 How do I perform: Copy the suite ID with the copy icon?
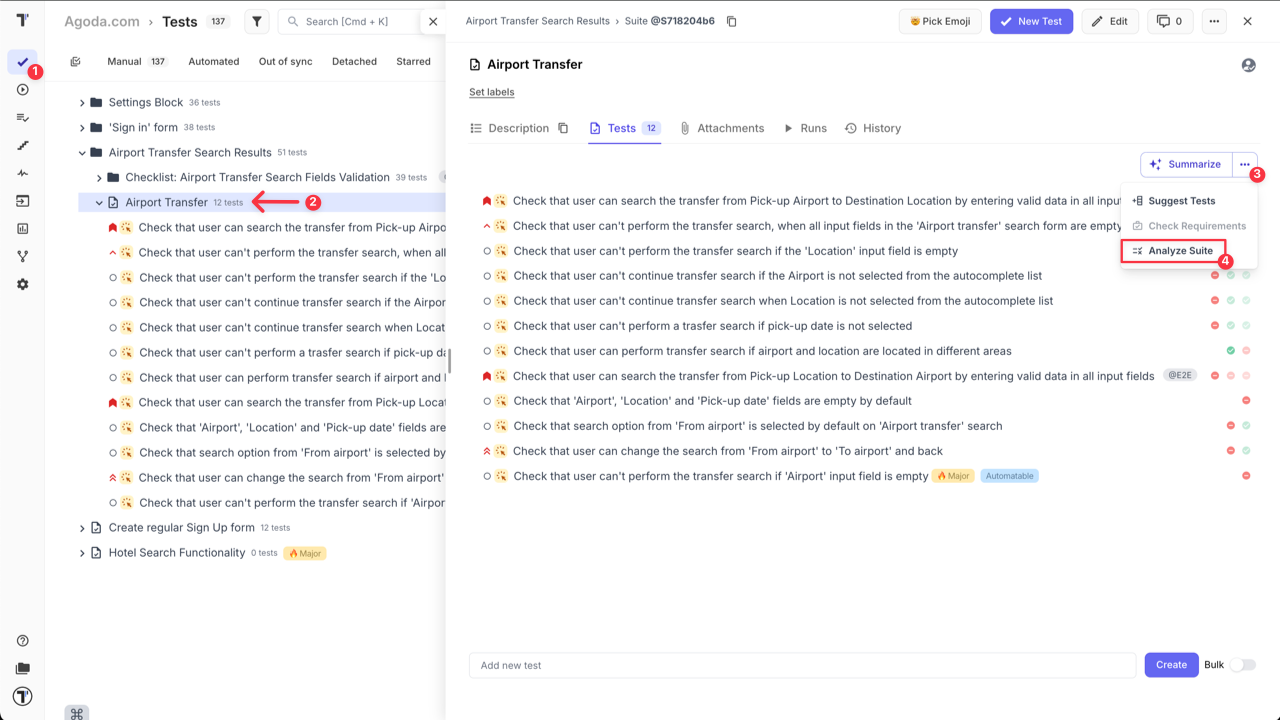[x=731, y=20]
